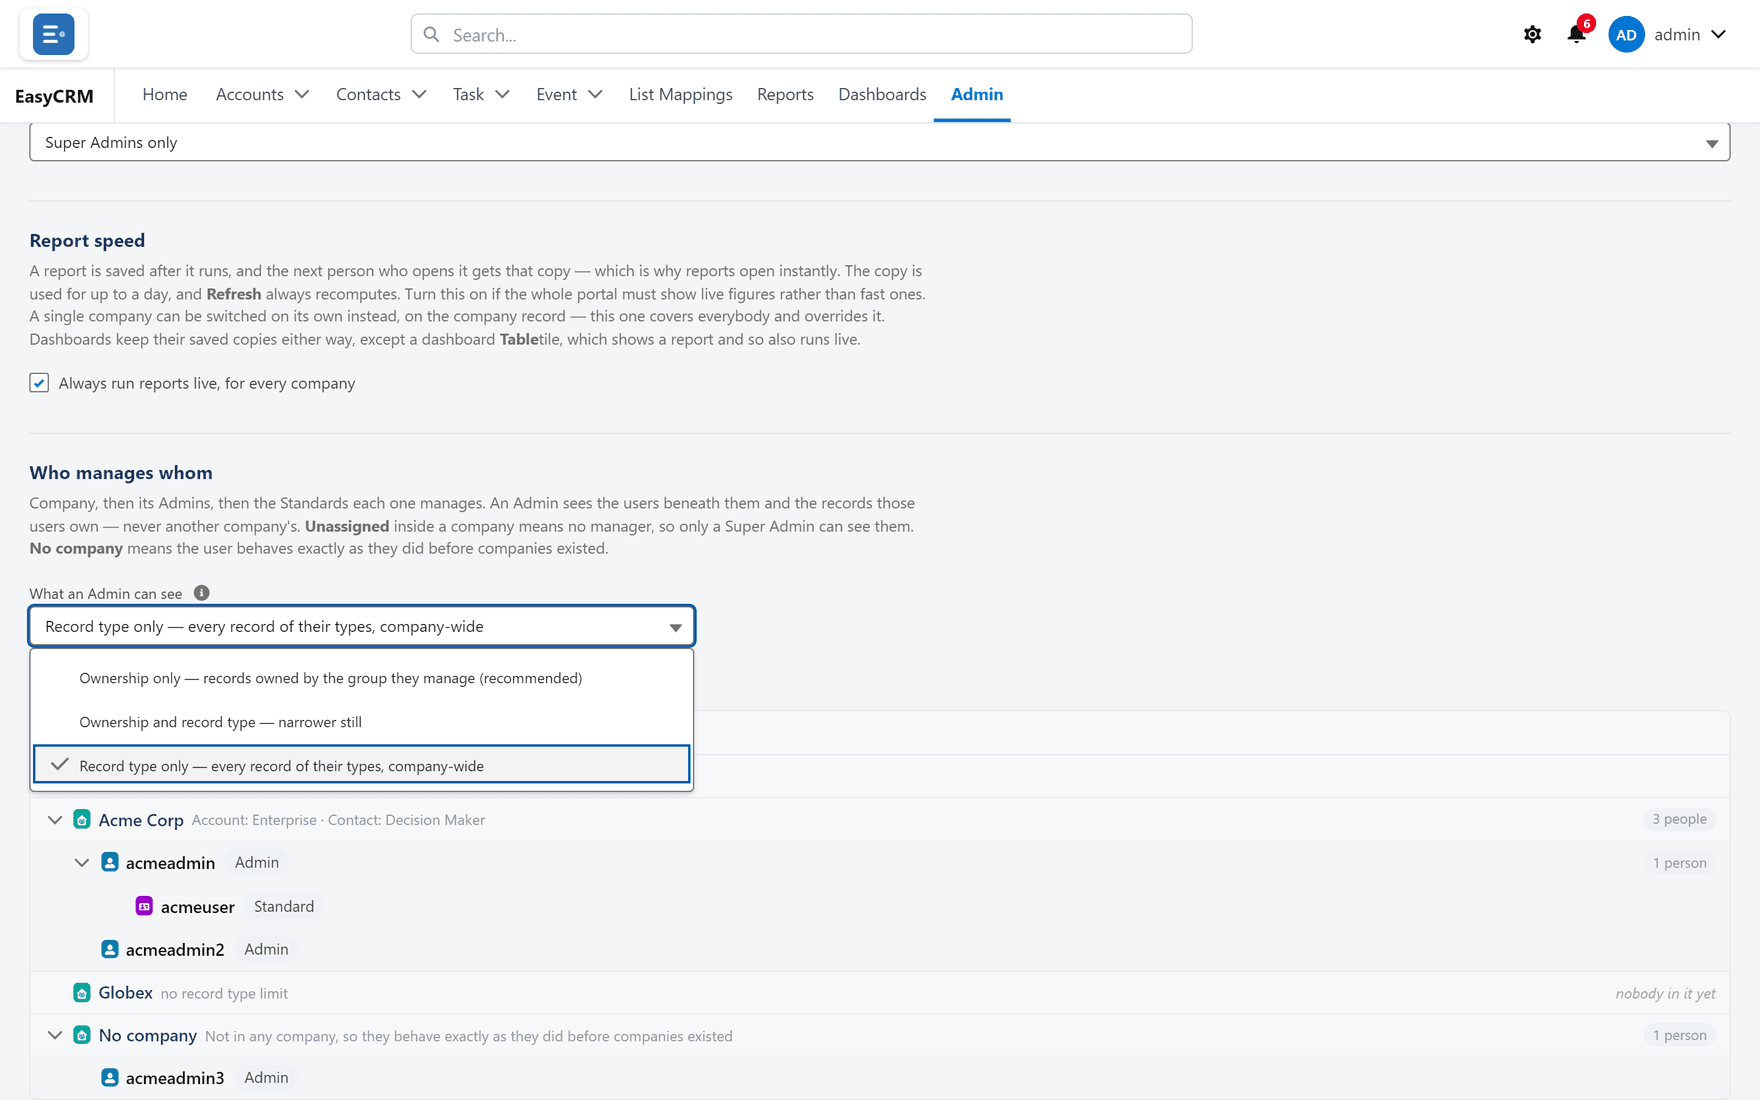
Task: Open the Reports tab
Action: [x=785, y=94]
